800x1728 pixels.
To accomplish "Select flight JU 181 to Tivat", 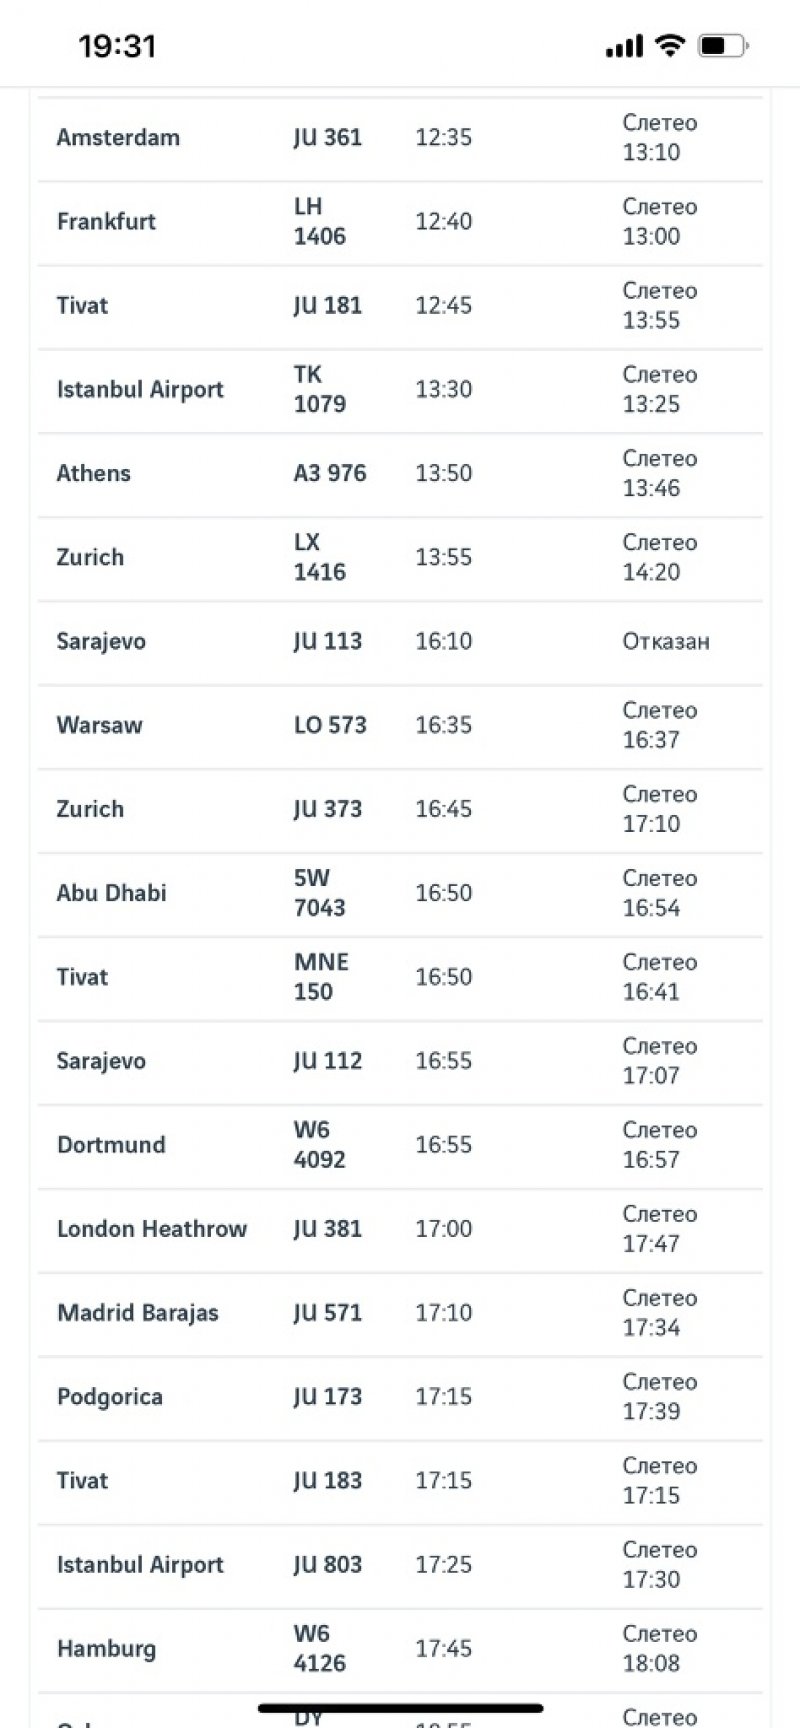I will coord(400,307).
